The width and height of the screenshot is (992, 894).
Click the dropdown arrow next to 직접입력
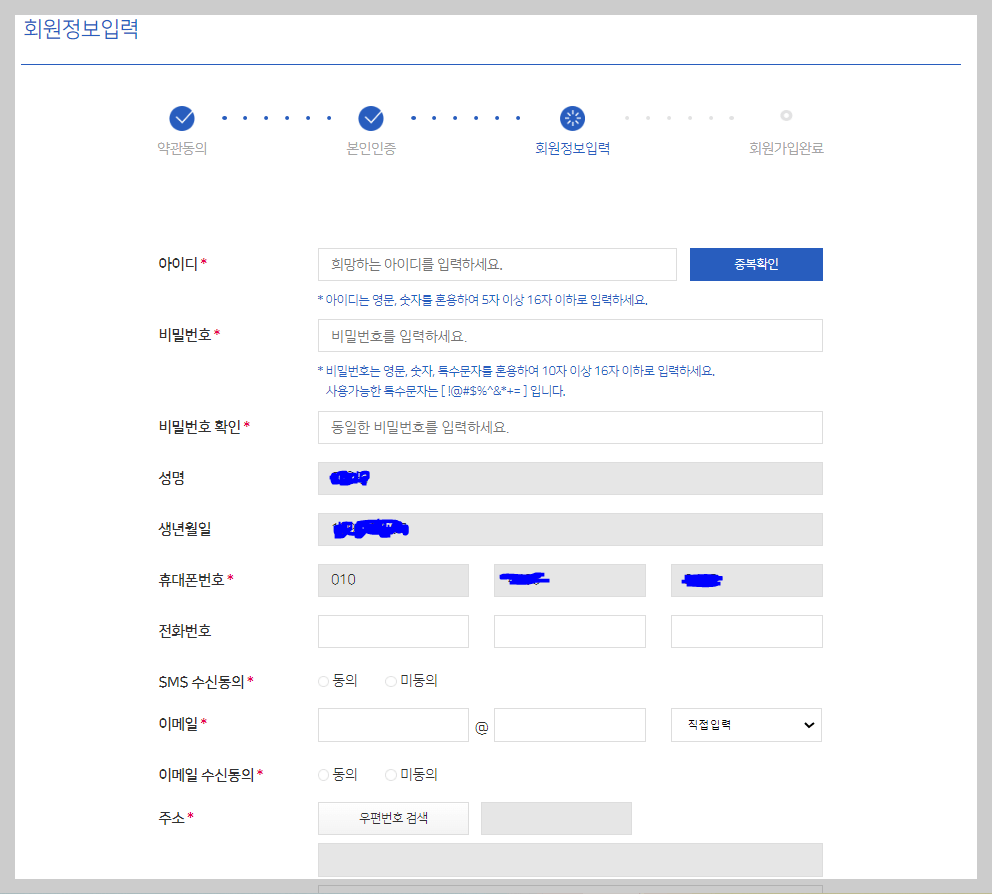808,724
